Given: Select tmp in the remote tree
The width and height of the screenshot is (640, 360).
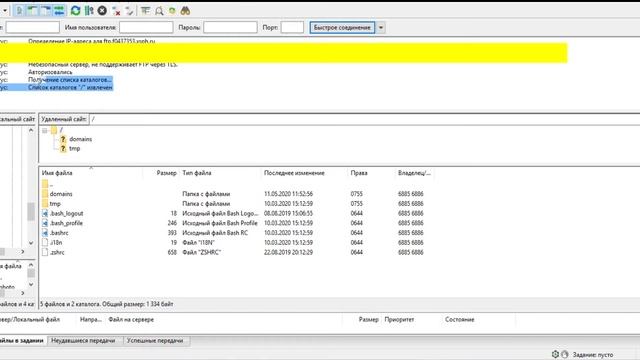Looking at the screenshot, I should click(74, 149).
